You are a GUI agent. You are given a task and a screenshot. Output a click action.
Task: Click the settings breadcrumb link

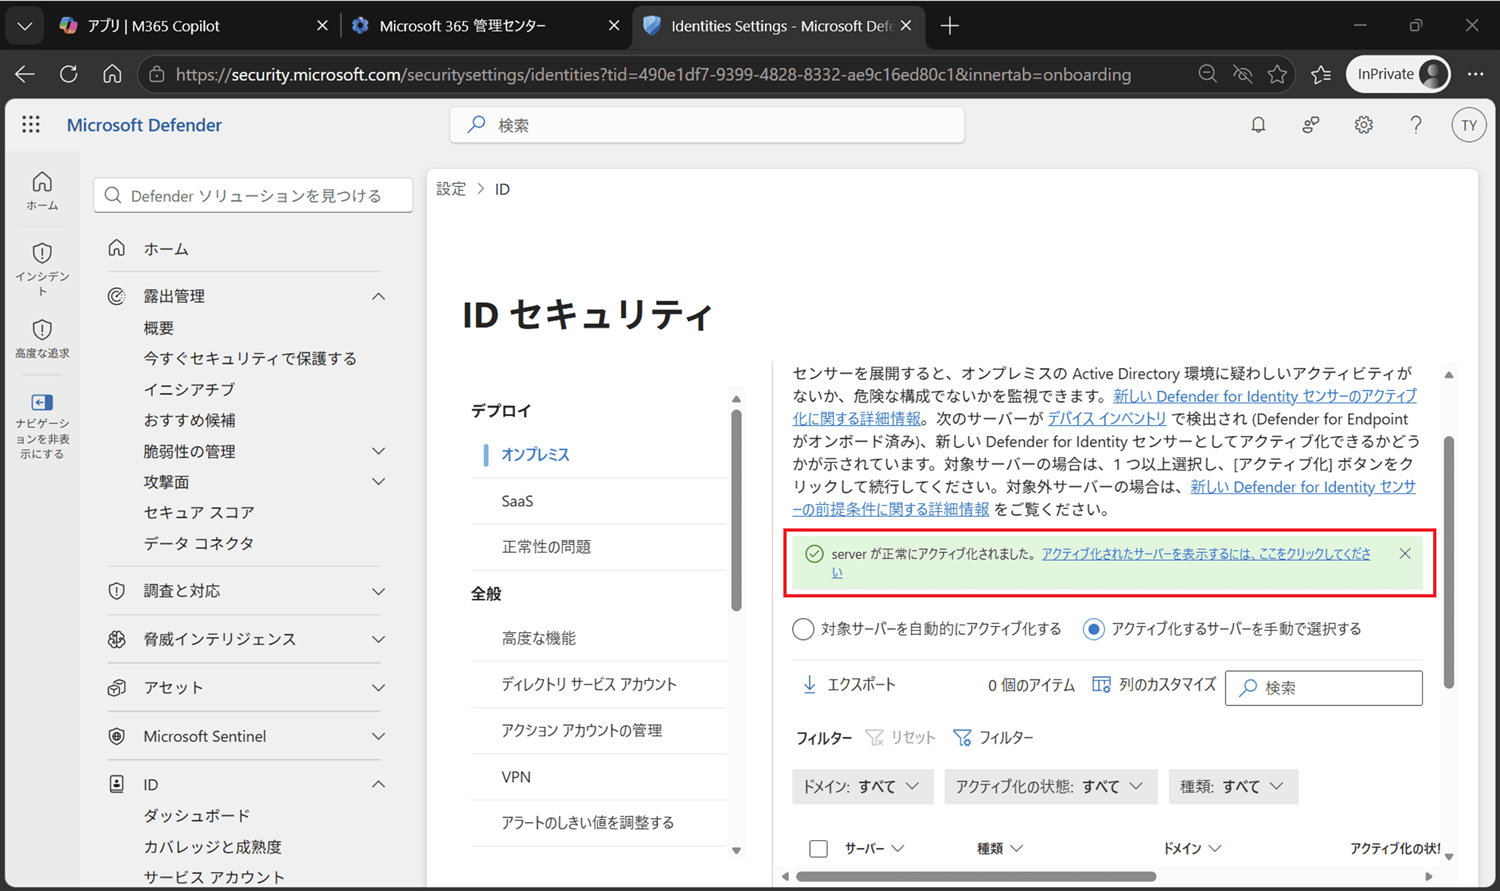click(451, 189)
